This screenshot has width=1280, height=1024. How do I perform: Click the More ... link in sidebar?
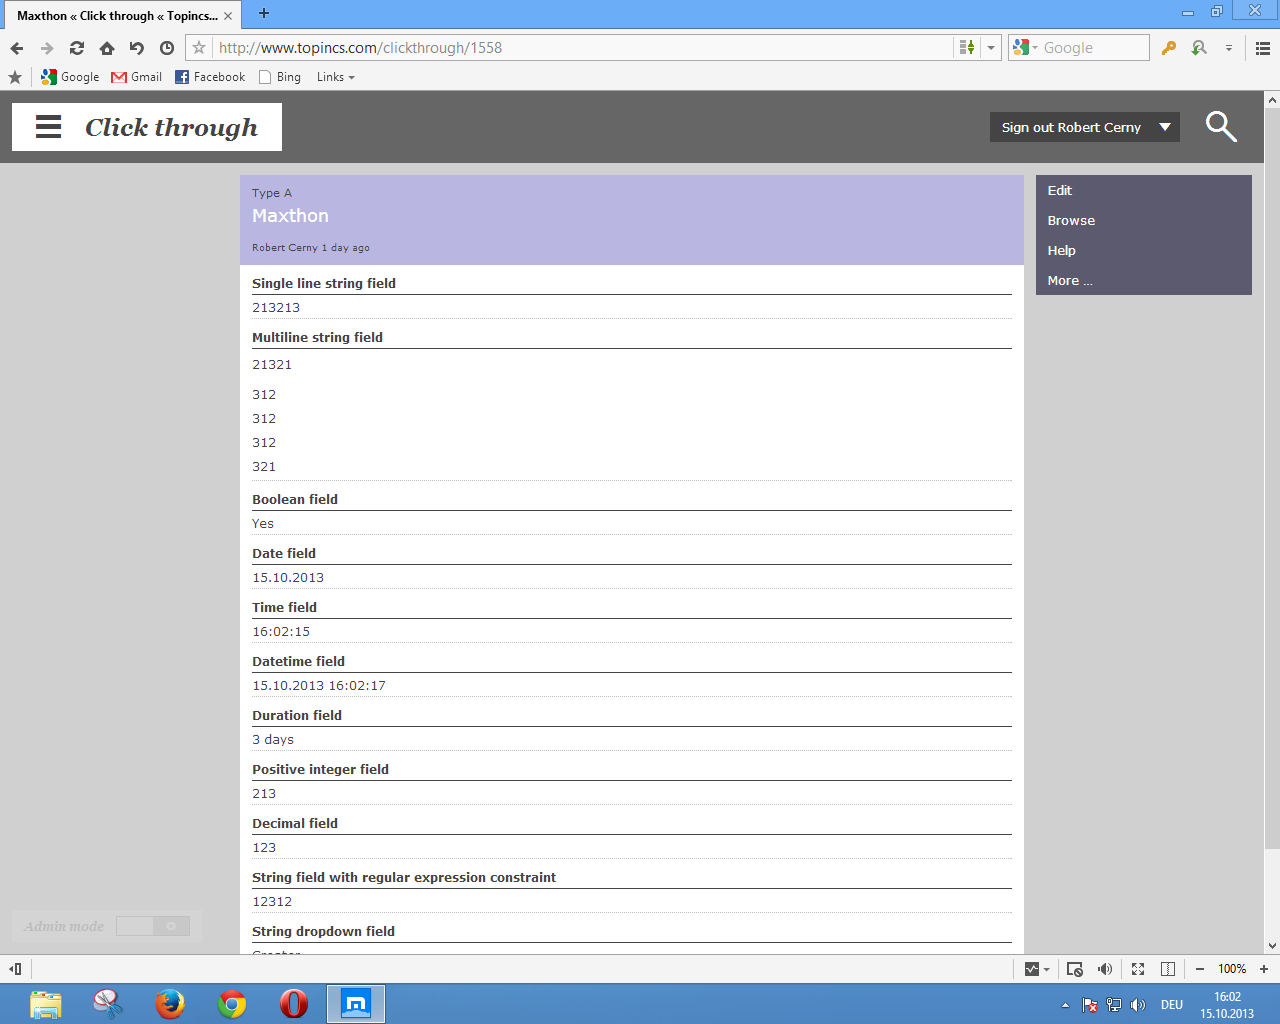click(1069, 281)
